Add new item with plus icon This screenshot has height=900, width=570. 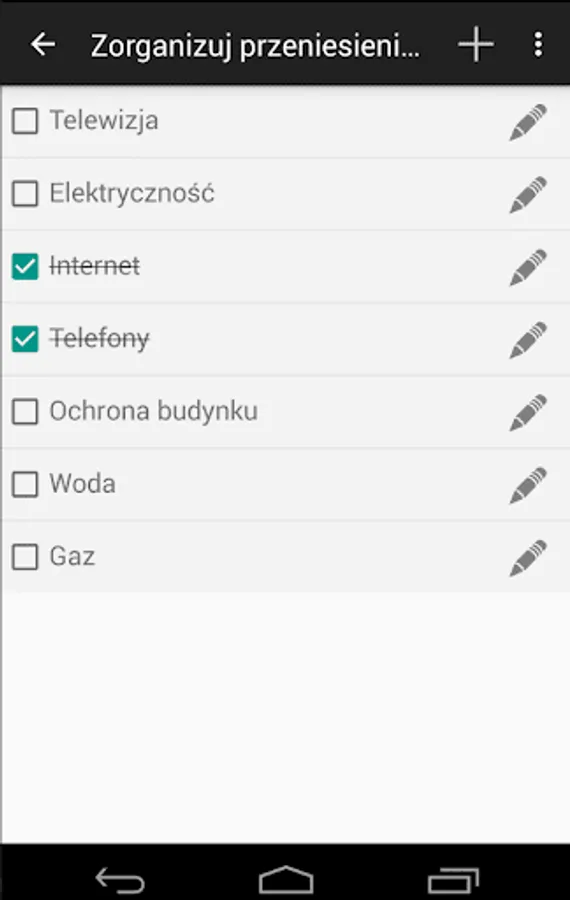(x=476, y=44)
